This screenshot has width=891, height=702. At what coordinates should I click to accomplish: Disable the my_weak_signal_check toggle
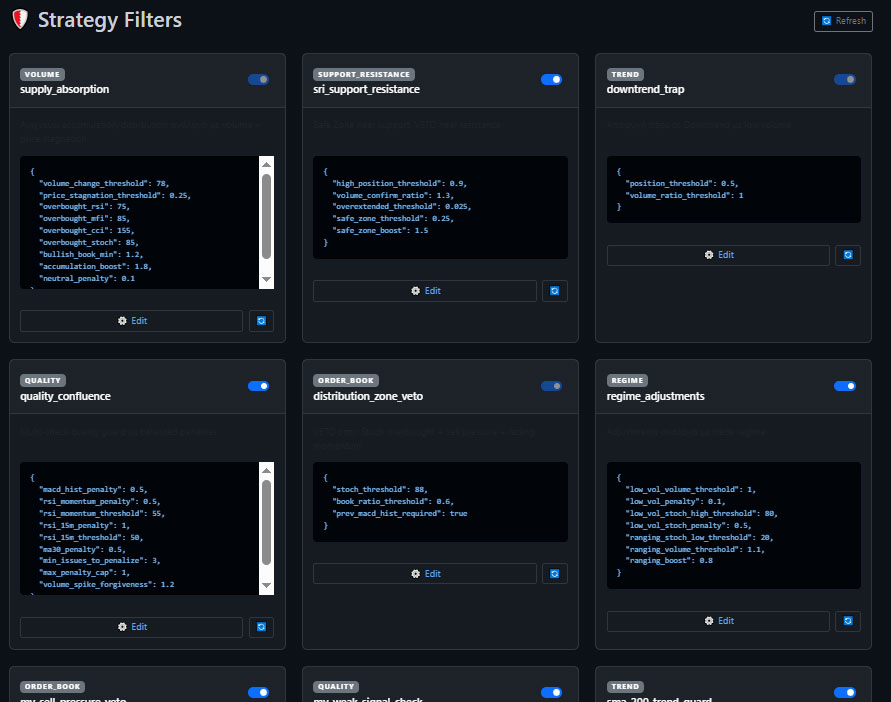click(x=551, y=692)
